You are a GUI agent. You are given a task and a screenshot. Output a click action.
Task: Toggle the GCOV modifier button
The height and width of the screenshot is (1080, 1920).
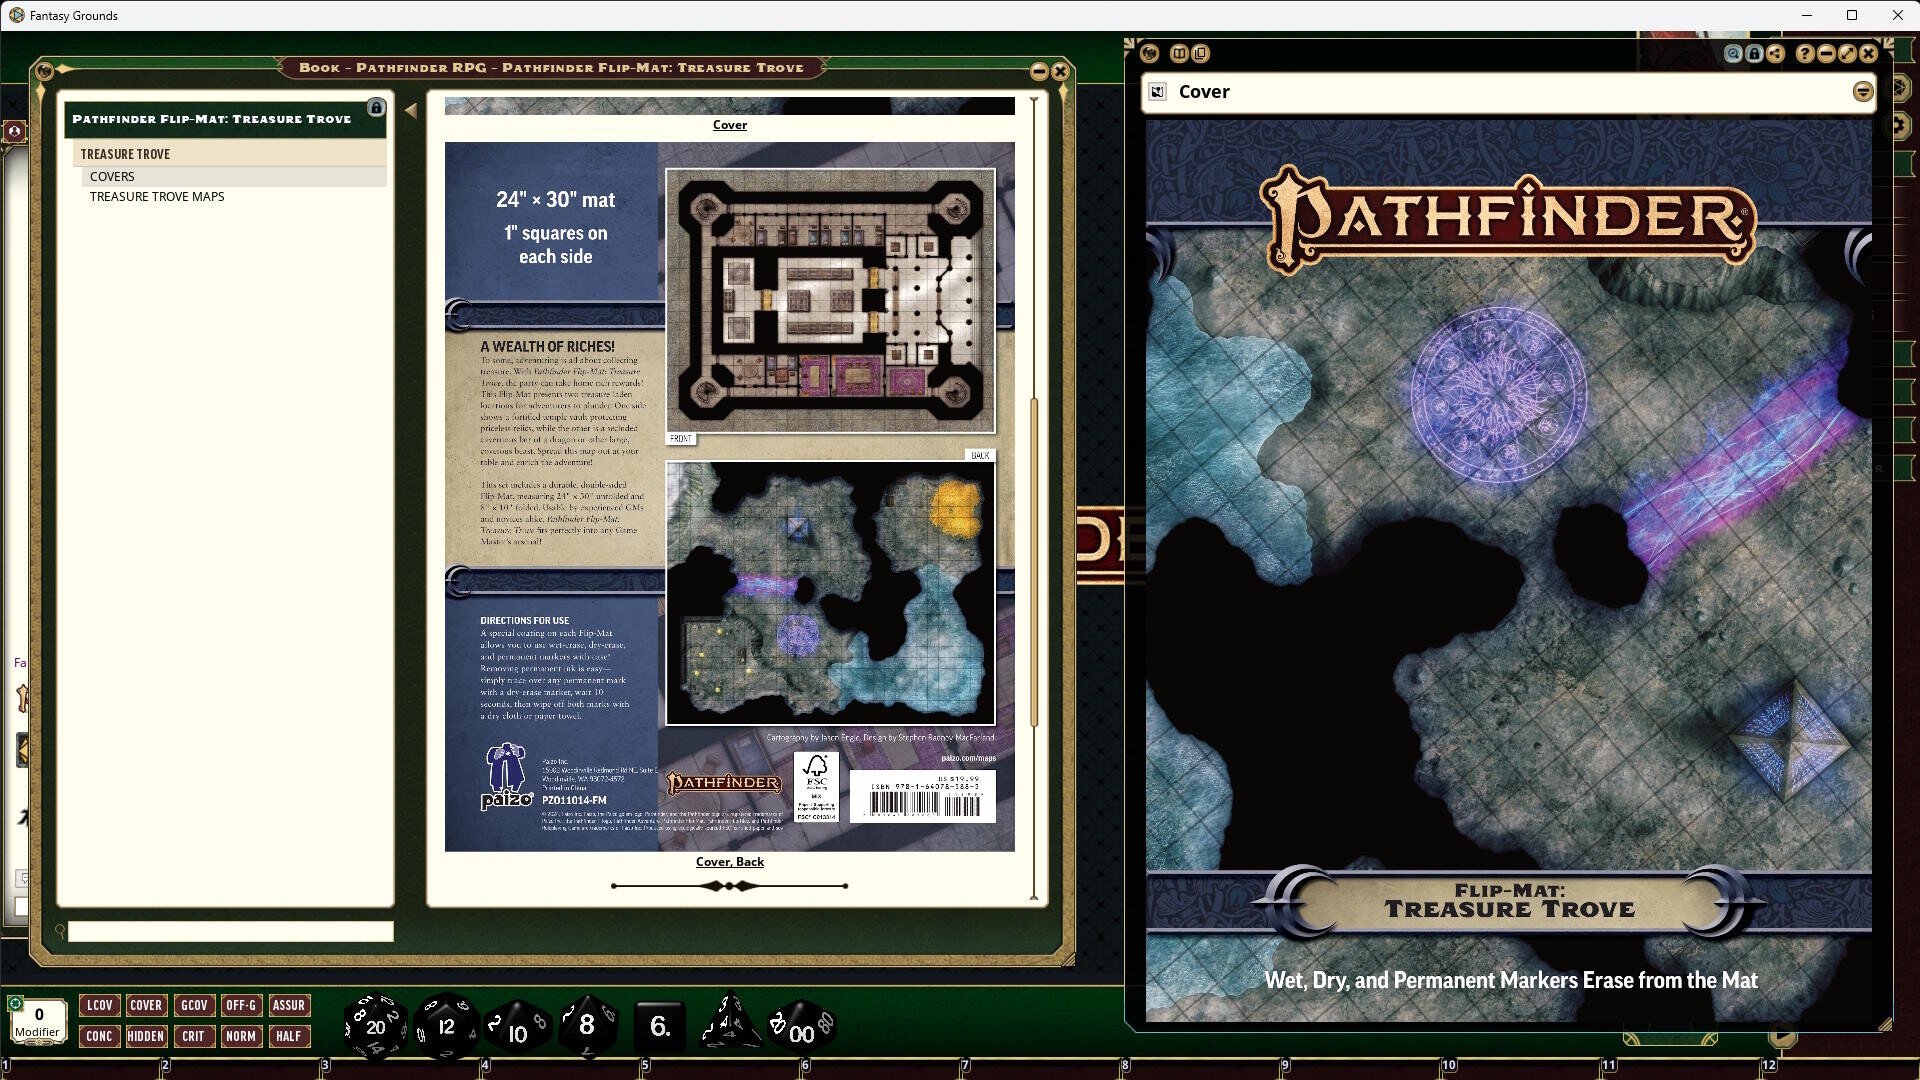pos(194,1005)
